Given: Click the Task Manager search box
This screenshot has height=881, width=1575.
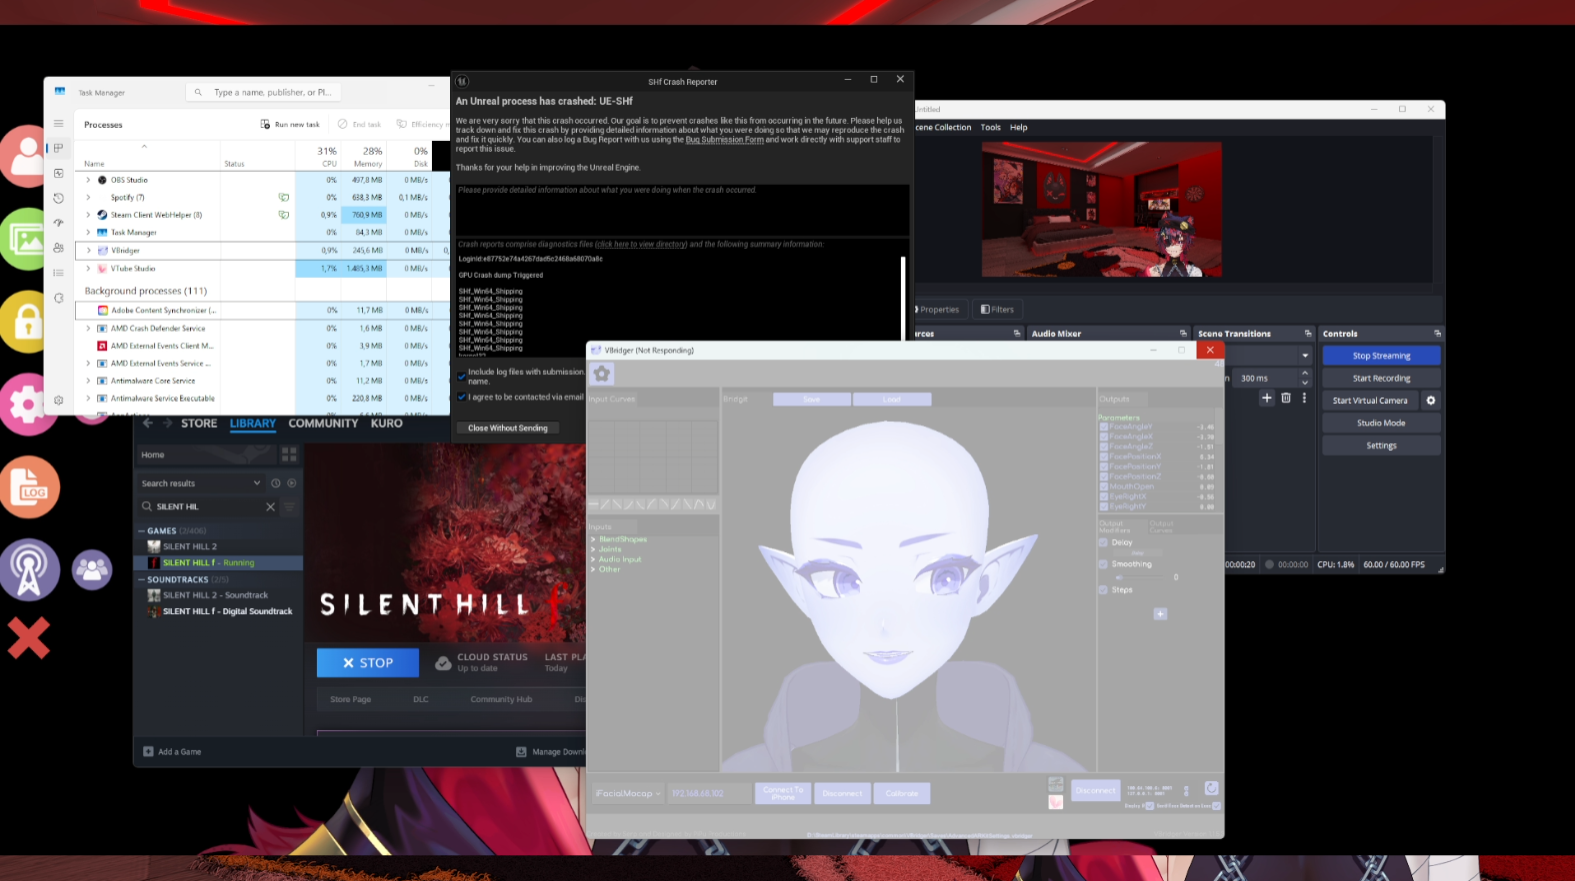Looking at the screenshot, I should tap(264, 92).
